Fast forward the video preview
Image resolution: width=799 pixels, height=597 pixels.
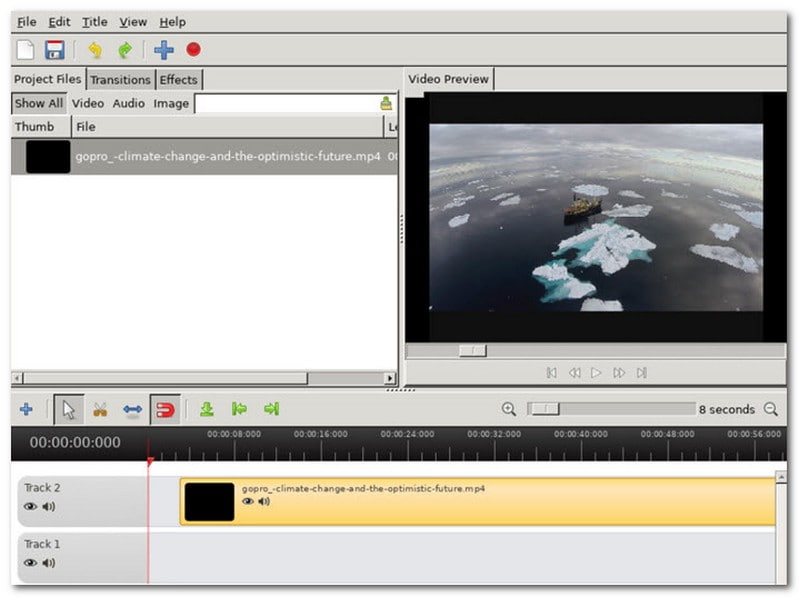coord(619,373)
